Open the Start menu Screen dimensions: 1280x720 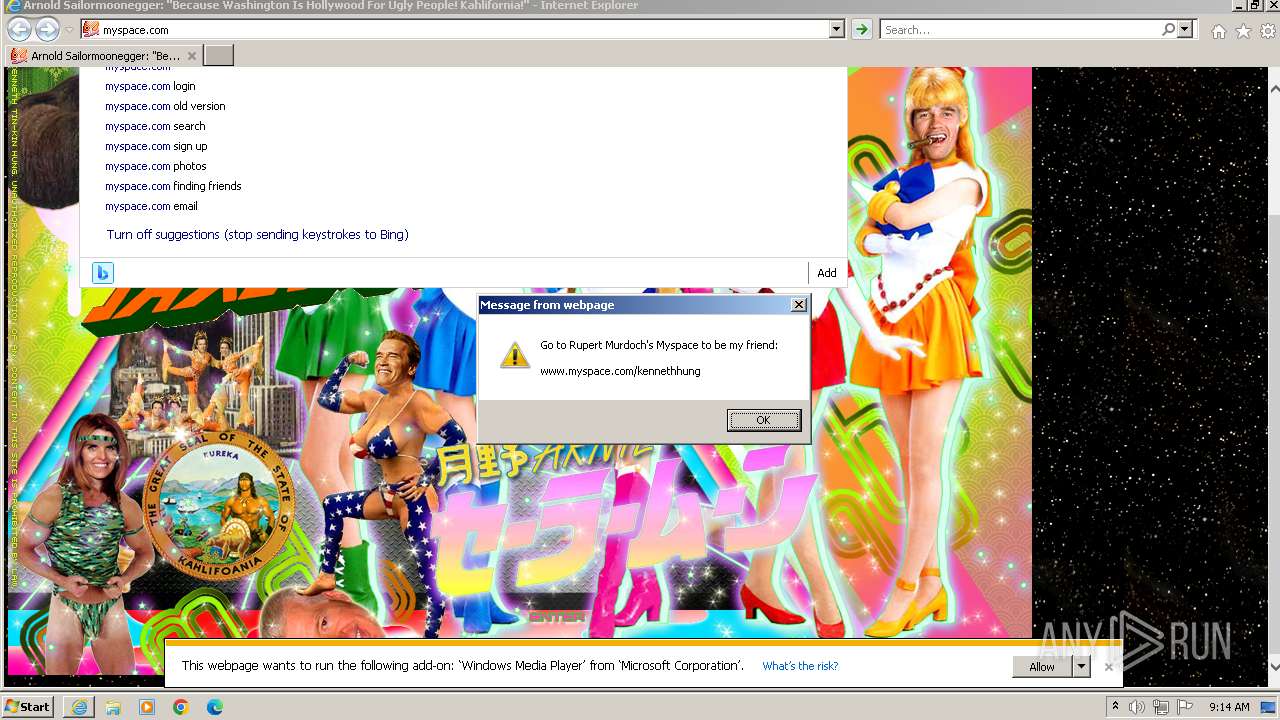pyautogui.click(x=28, y=707)
